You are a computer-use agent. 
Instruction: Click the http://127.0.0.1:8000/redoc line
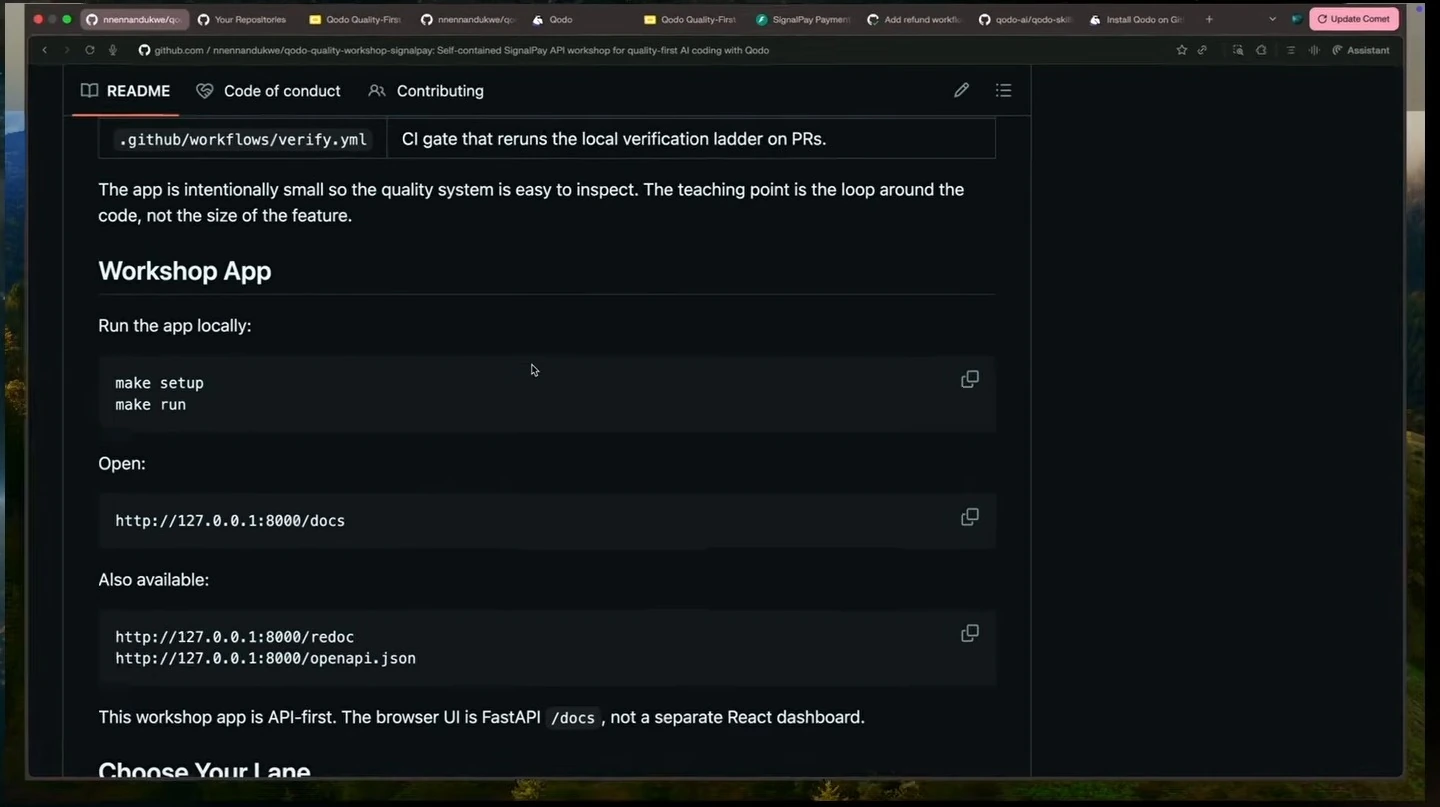pos(234,637)
